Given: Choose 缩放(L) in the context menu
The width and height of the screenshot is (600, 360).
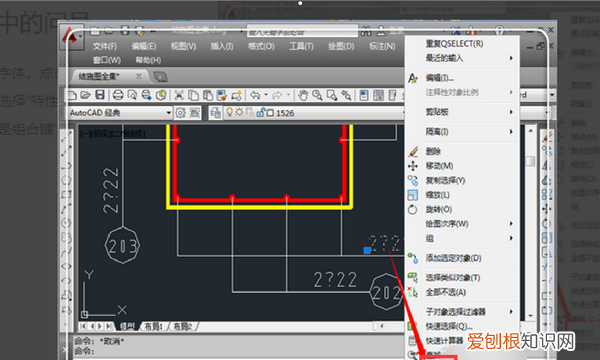Looking at the screenshot, I should (x=437, y=195).
